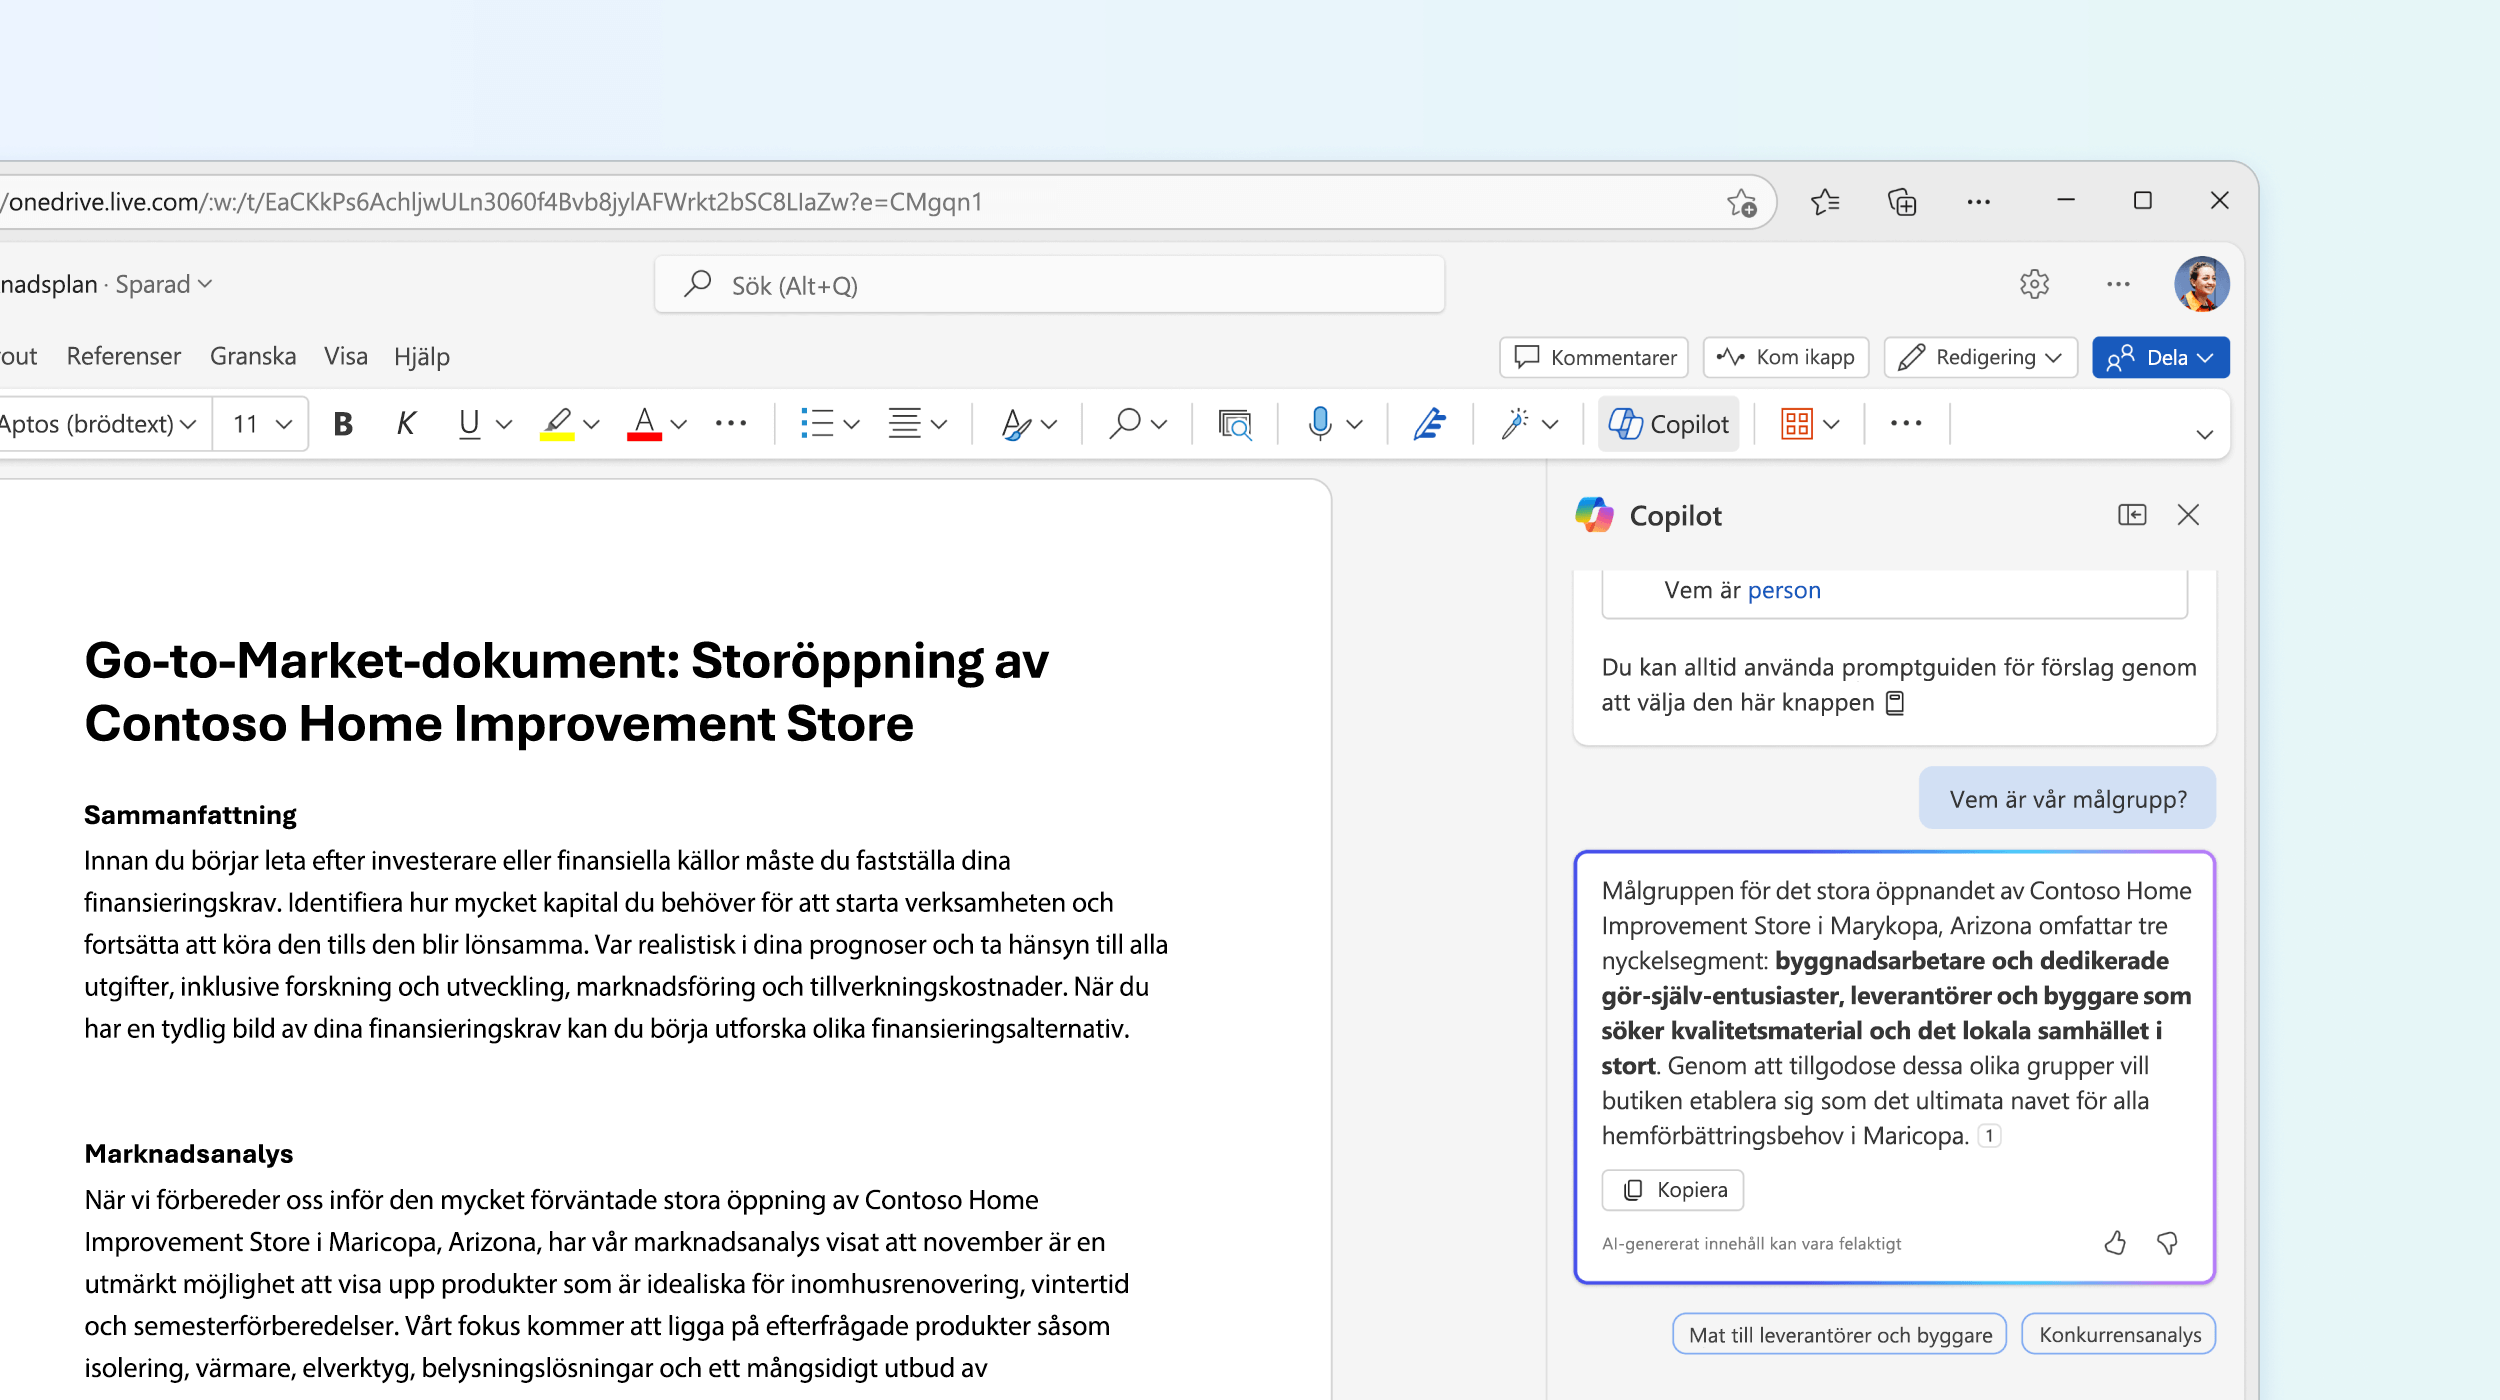The image size is (2500, 1400).
Task: Click the Marknadsanalys heading
Action: 189,1154
